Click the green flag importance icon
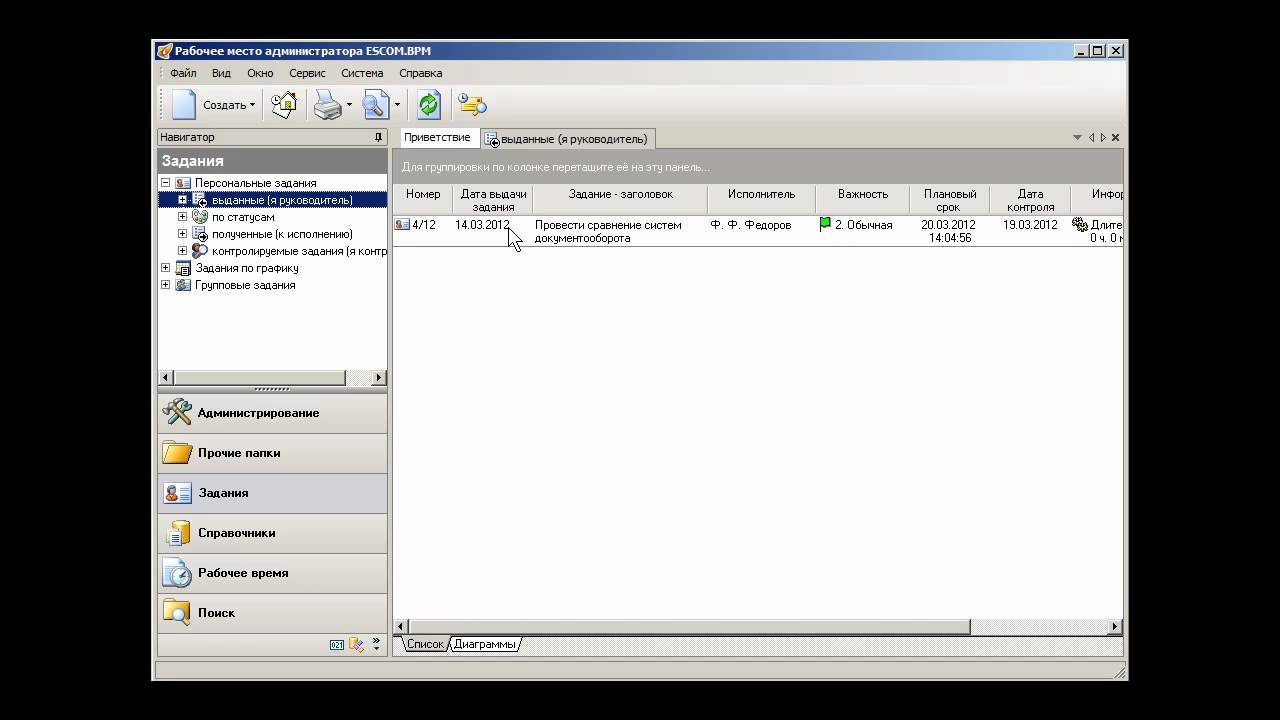The image size is (1280, 720). (825, 225)
